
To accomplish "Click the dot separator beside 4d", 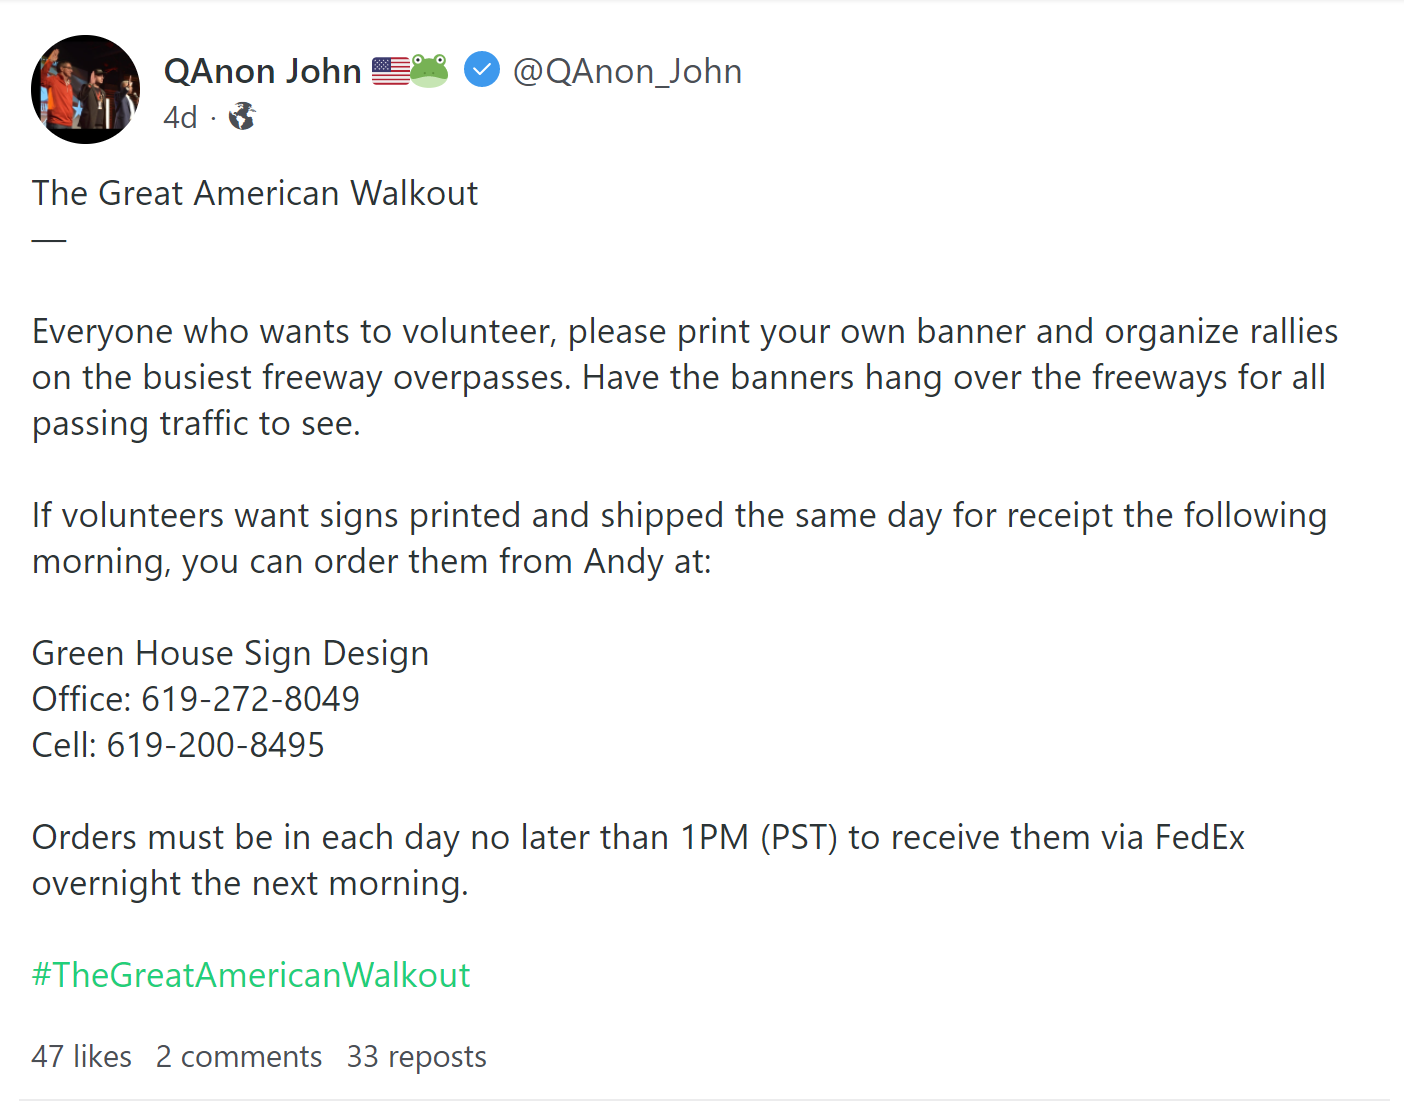I will pyautogui.click(x=212, y=118).
